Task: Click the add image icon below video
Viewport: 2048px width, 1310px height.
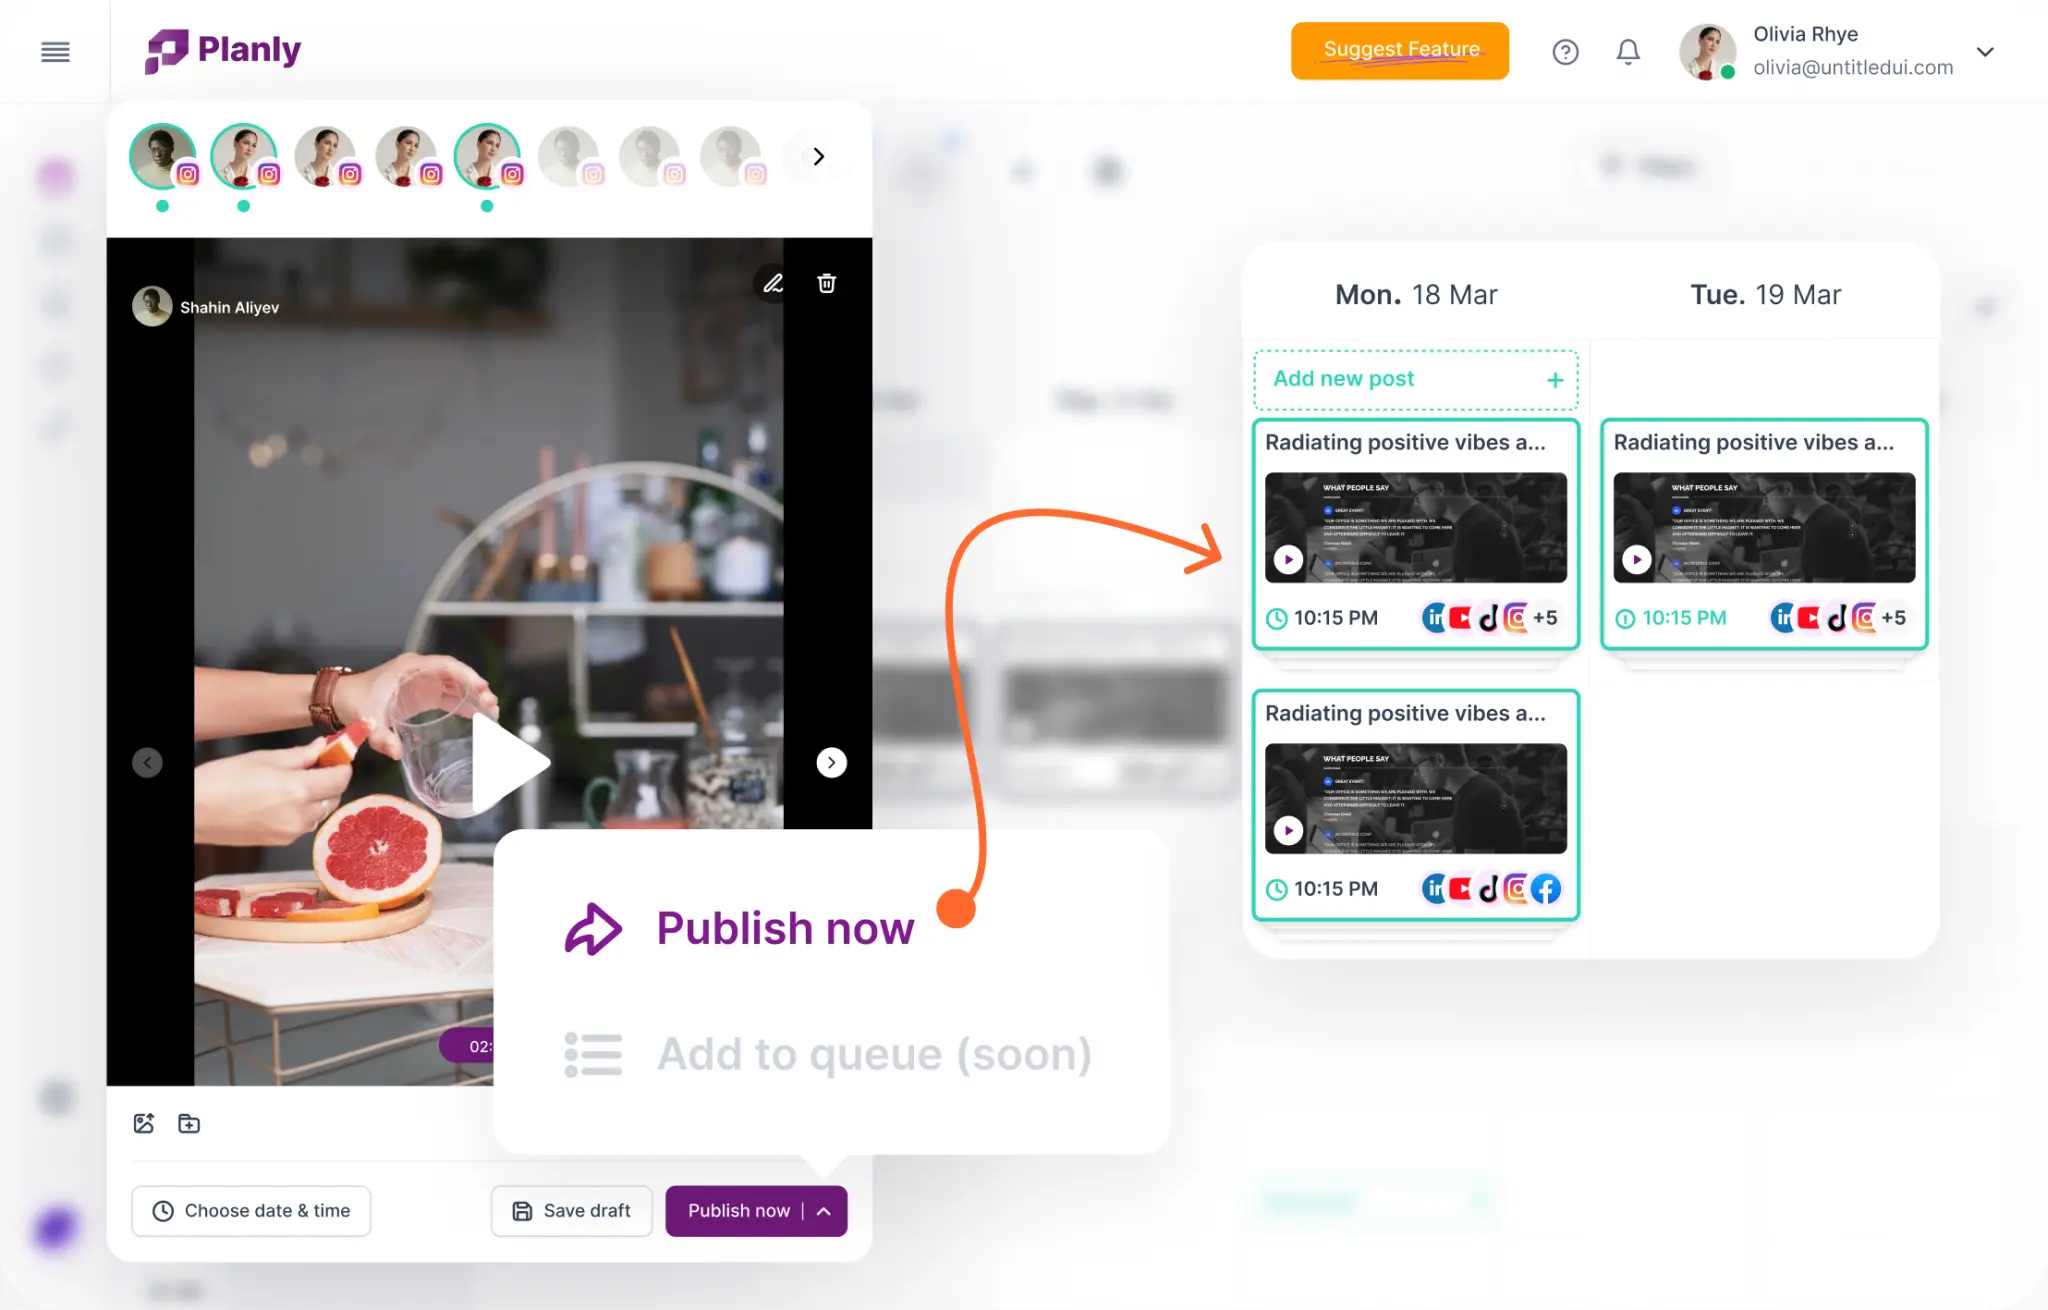Action: (x=144, y=1123)
